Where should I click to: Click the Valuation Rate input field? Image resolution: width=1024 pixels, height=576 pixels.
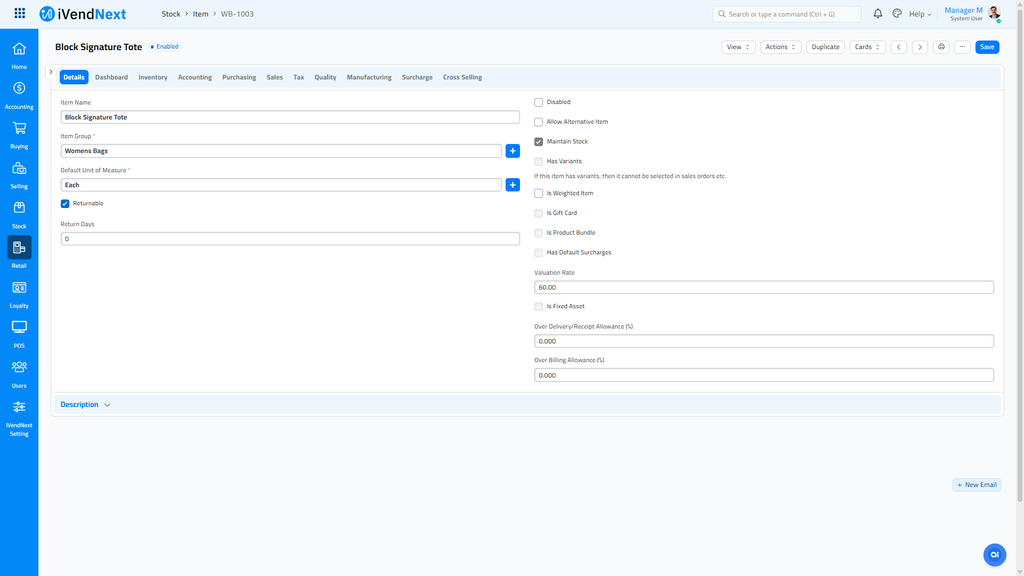[x=763, y=287]
